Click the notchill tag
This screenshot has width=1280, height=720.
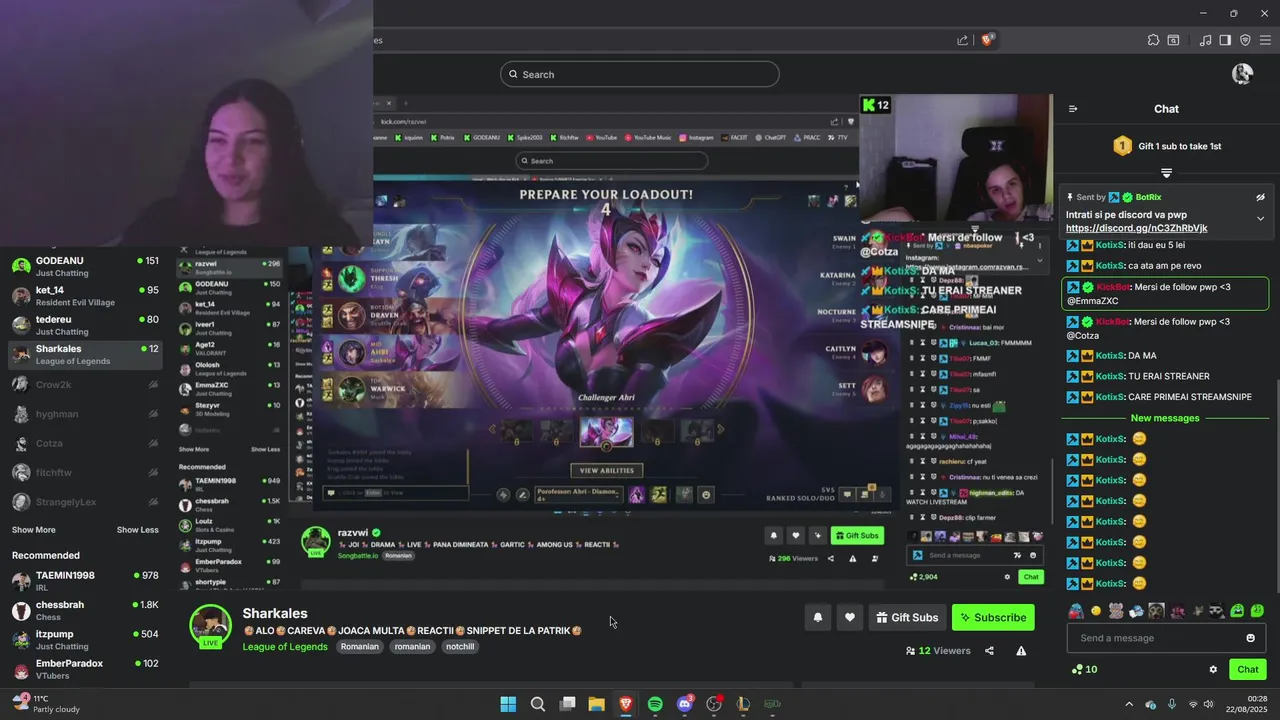coord(460,647)
